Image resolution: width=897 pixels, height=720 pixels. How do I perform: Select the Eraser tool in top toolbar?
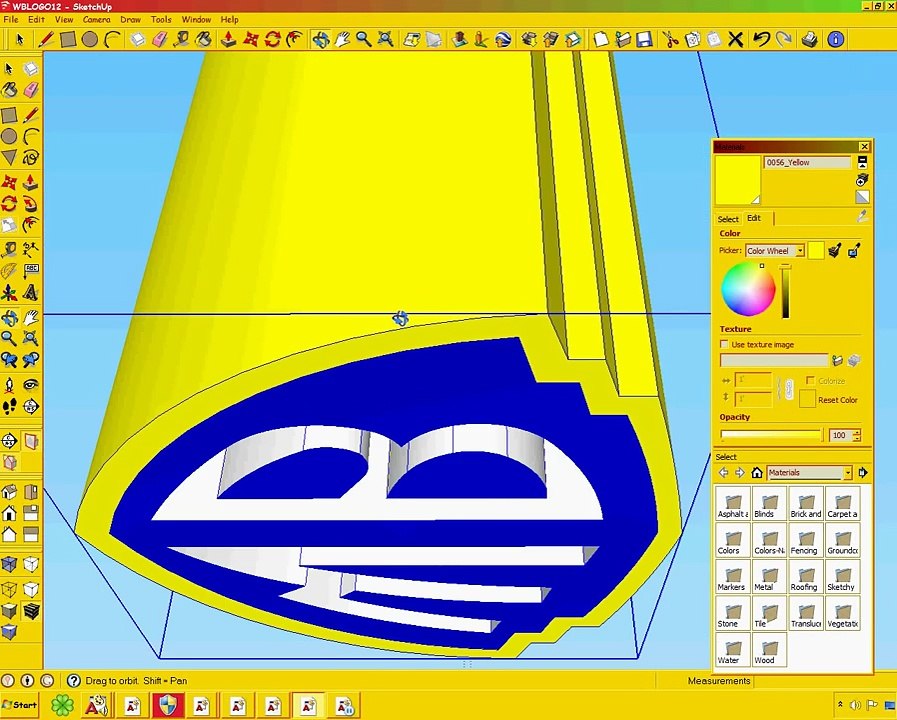[x=160, y=39]
